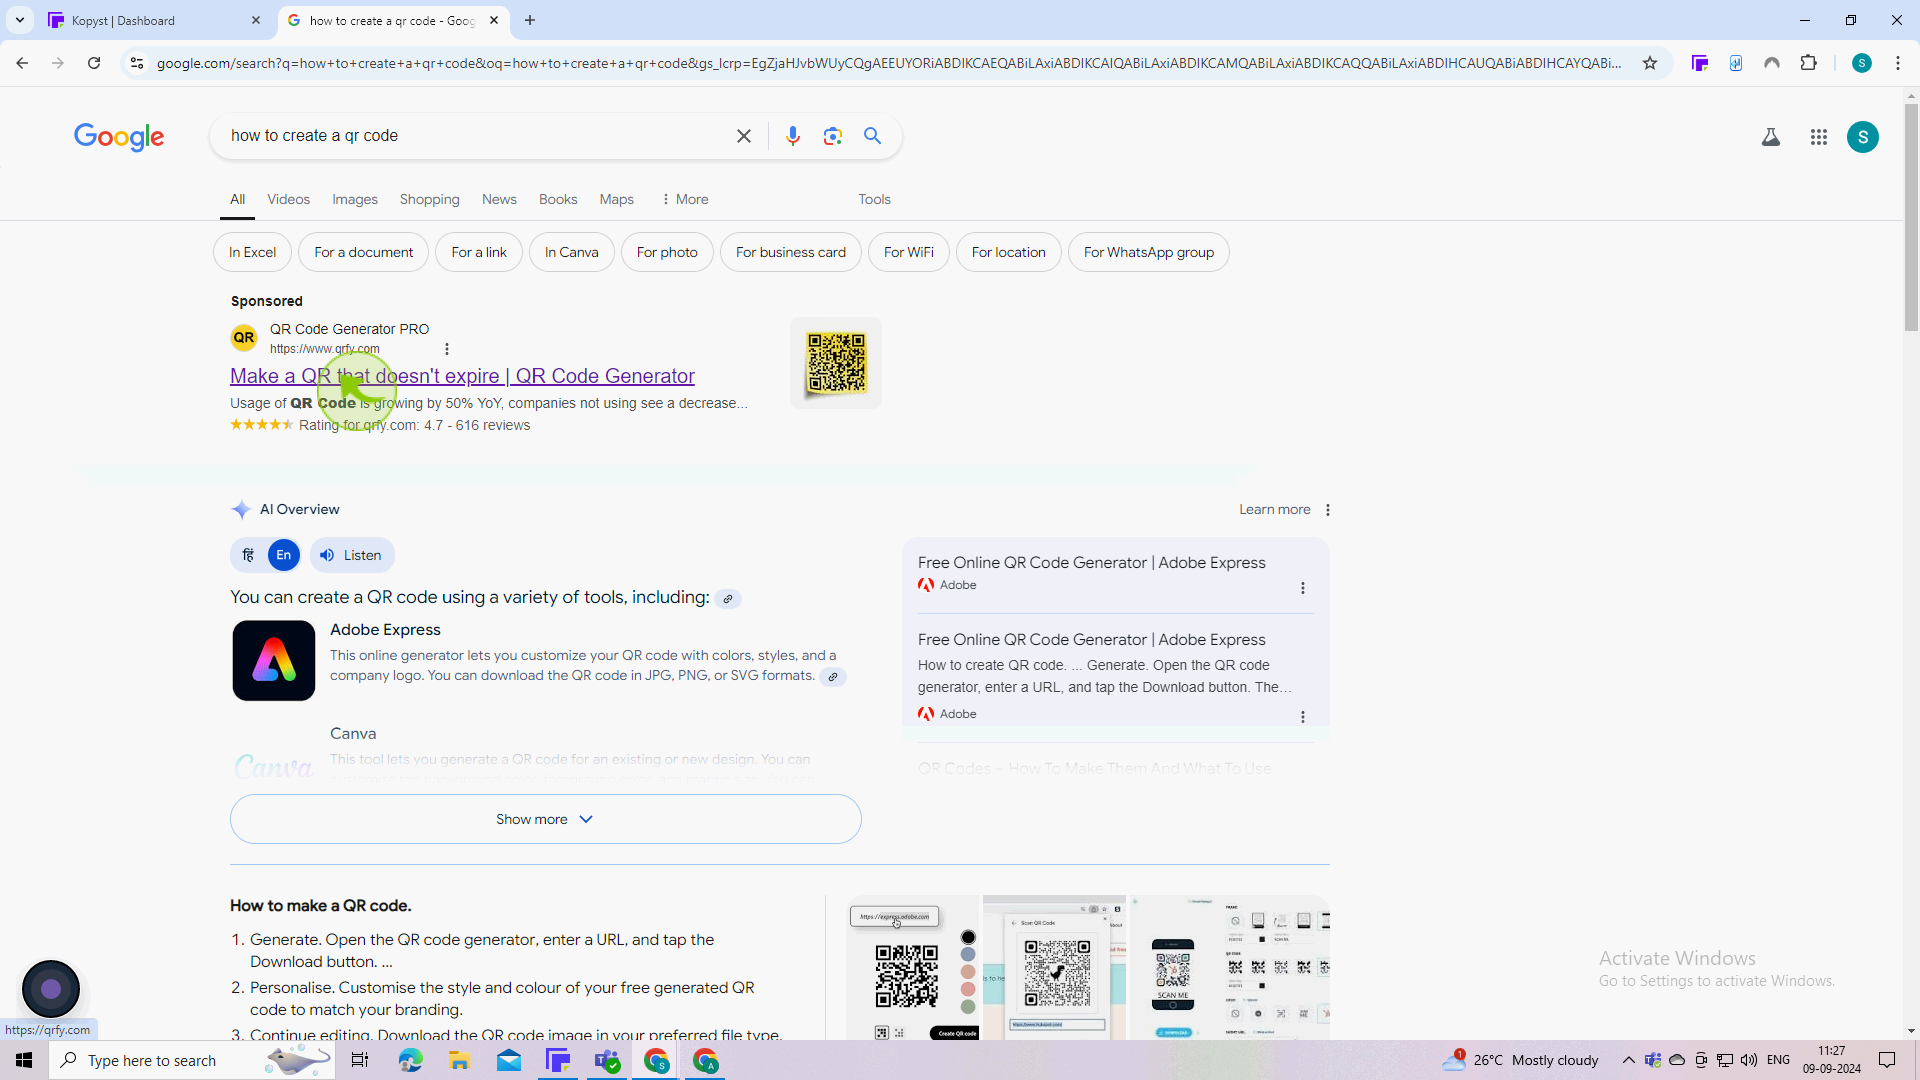Open the tab search dropdown arrow
Image resolution: width=1920 pixels, height=1080 pixels.
point(20,20)
